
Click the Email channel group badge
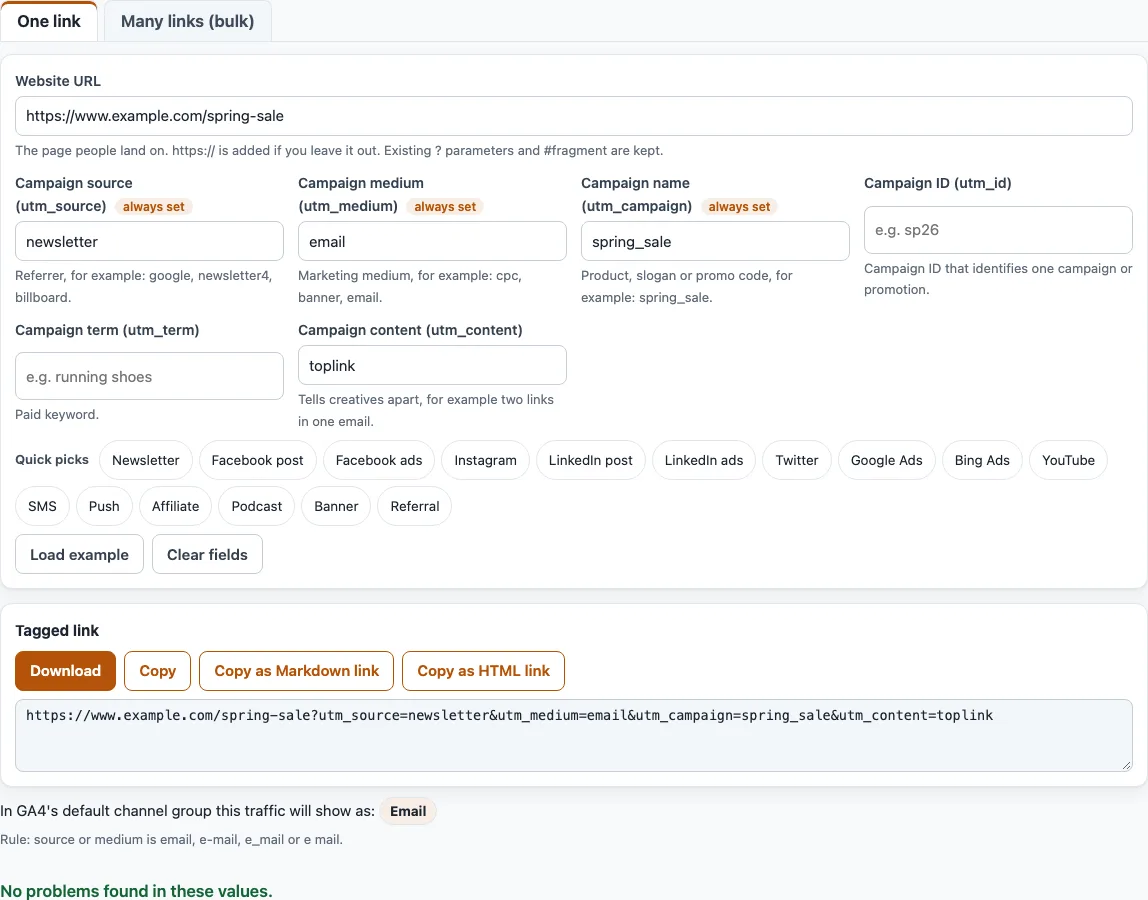click(x=408, y=811)
